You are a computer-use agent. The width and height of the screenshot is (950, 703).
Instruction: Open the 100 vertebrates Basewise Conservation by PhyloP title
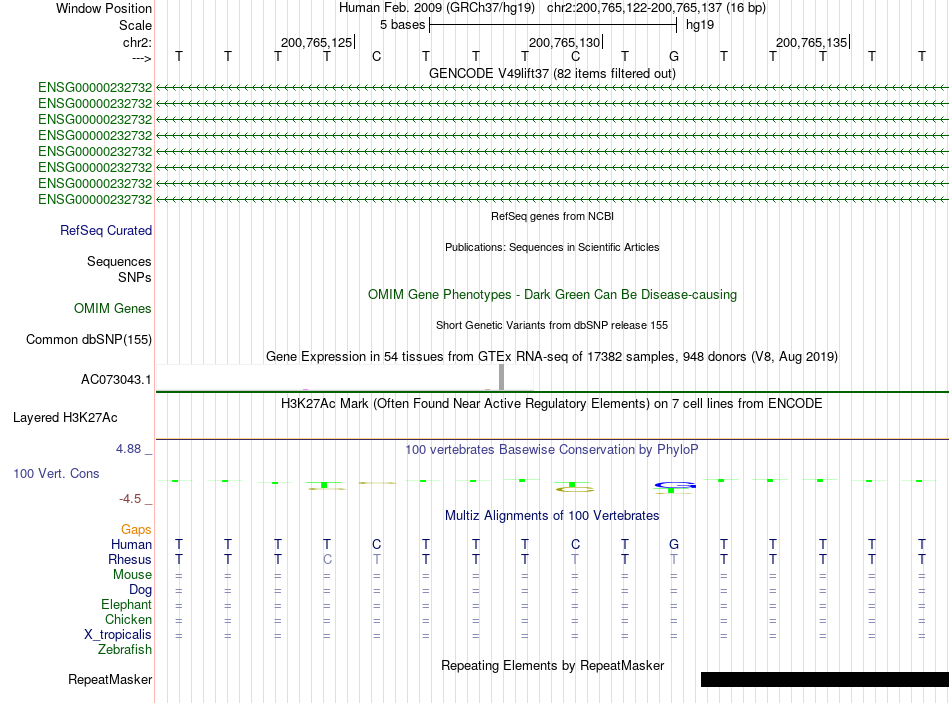(552, 450)
